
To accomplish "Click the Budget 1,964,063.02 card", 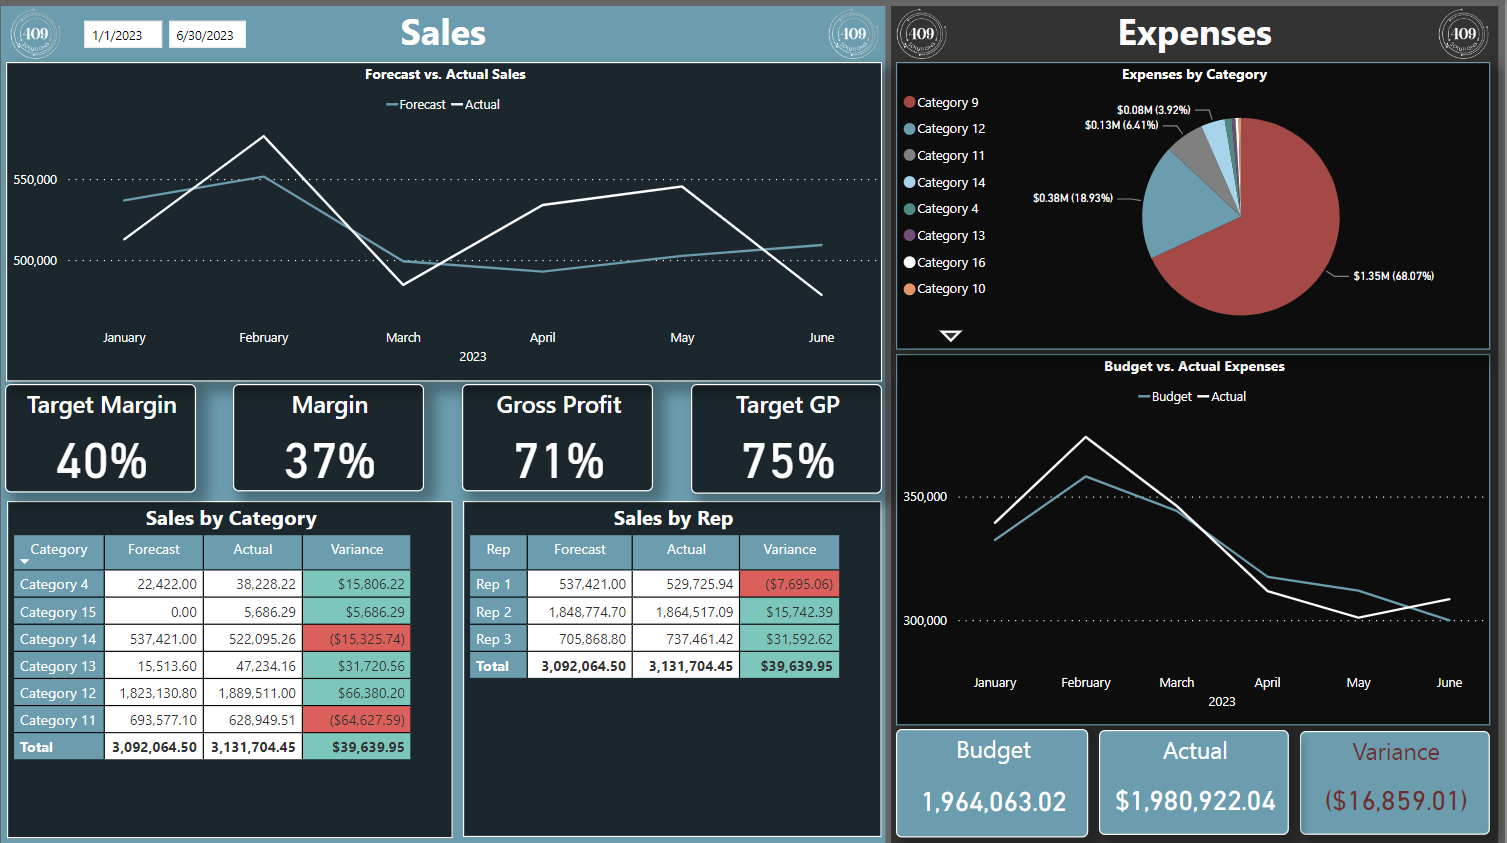I will pyautogui.click(x=993, y=783).
